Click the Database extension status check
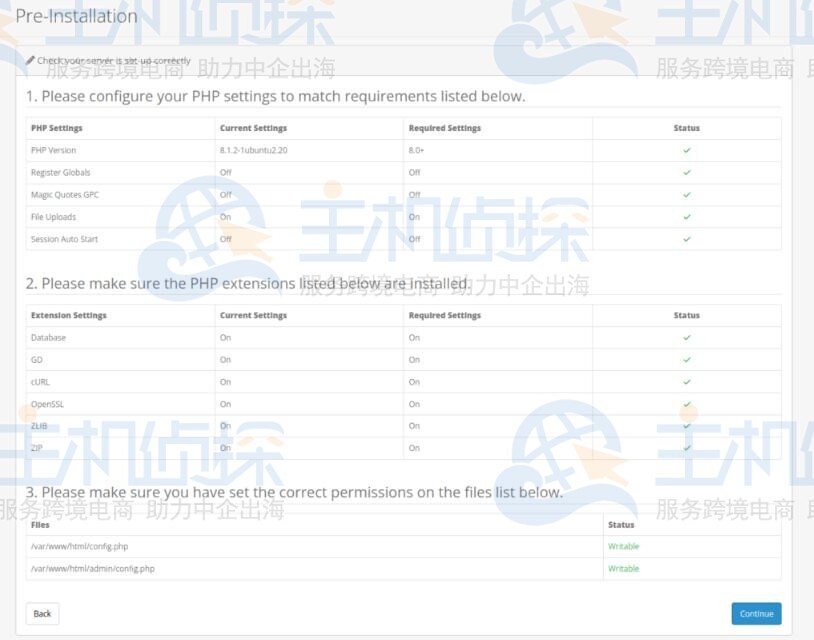Image resolution: width=814 pixels, height=640 pixels. coord(686,337)
